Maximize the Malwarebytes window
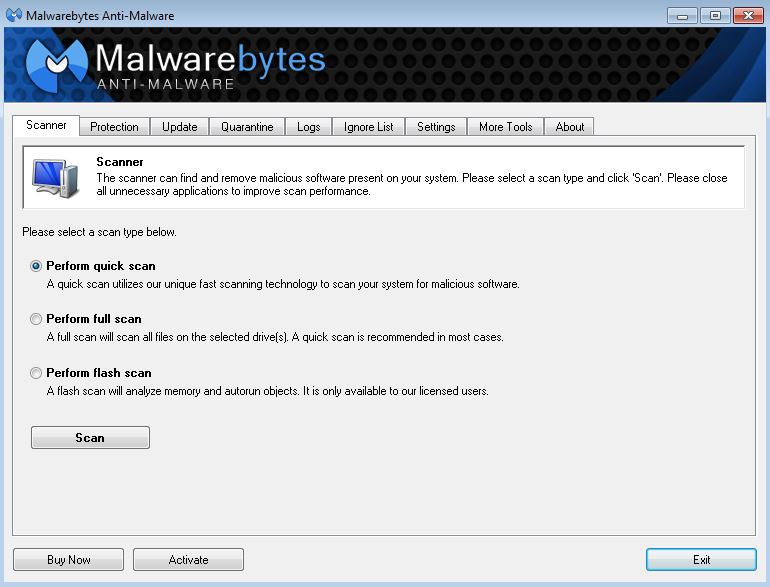The width and height of the screenshot is (770, 587). (715, 16)
